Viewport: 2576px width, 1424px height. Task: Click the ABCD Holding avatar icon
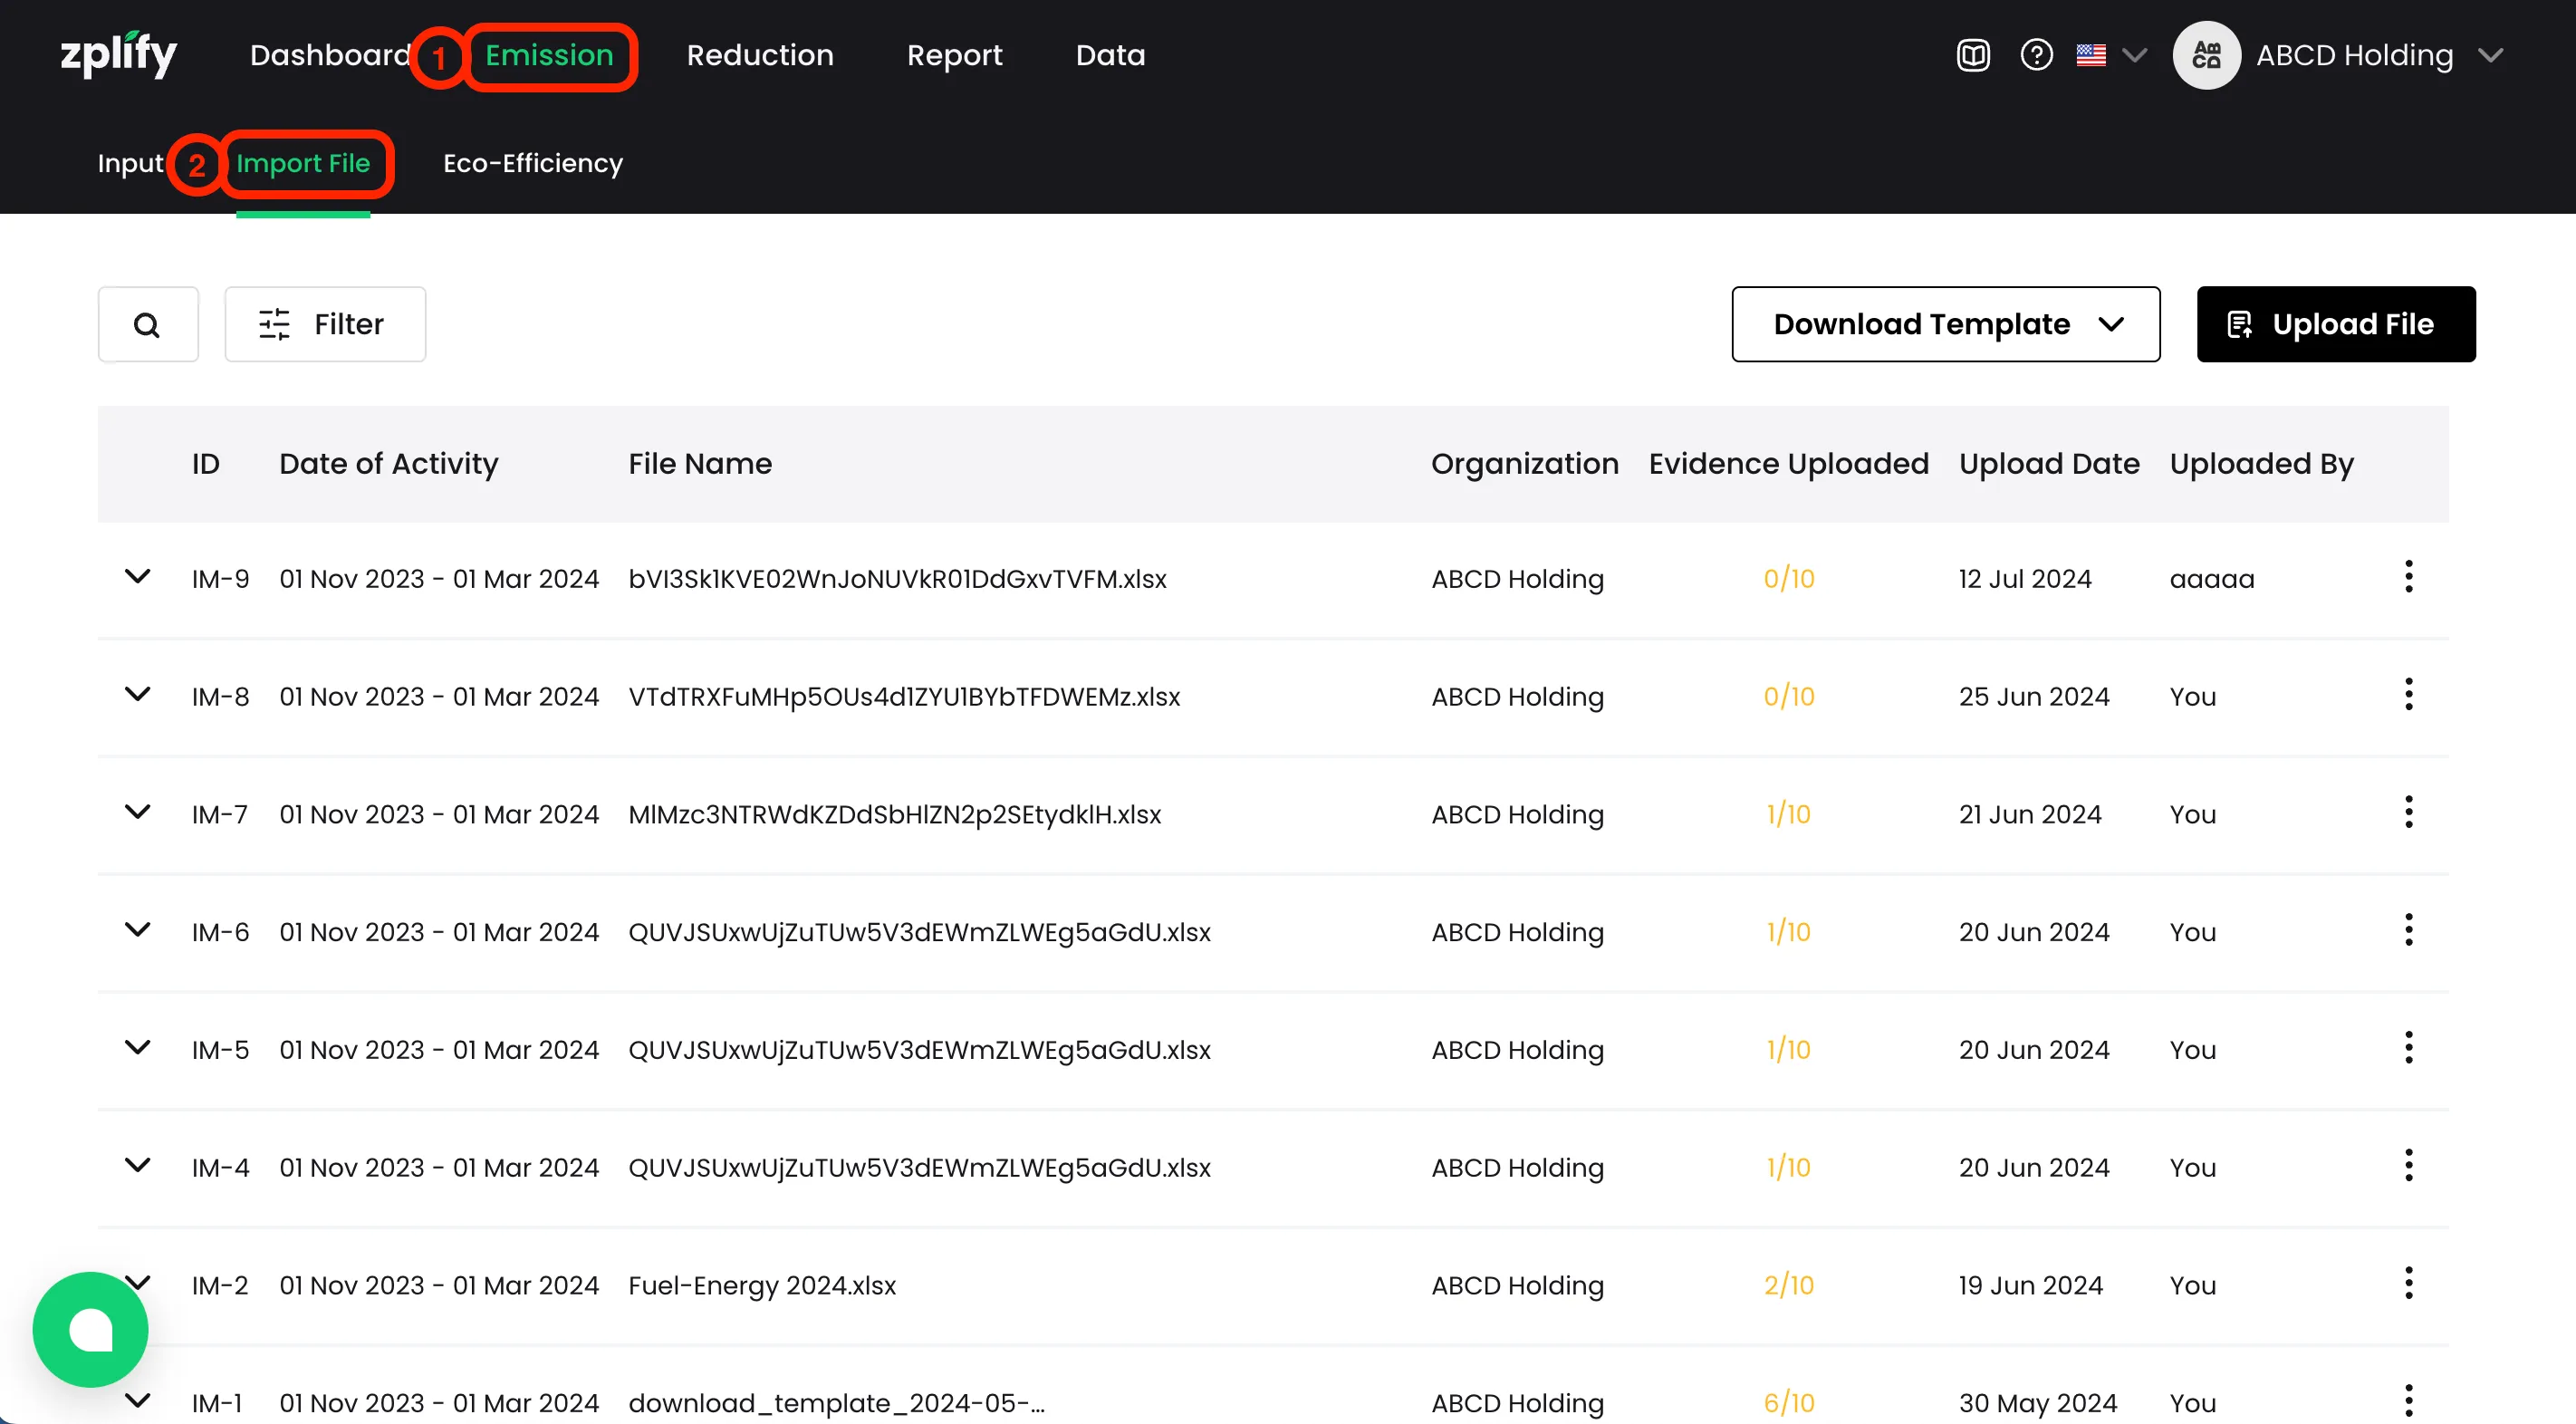(2206, 55)
